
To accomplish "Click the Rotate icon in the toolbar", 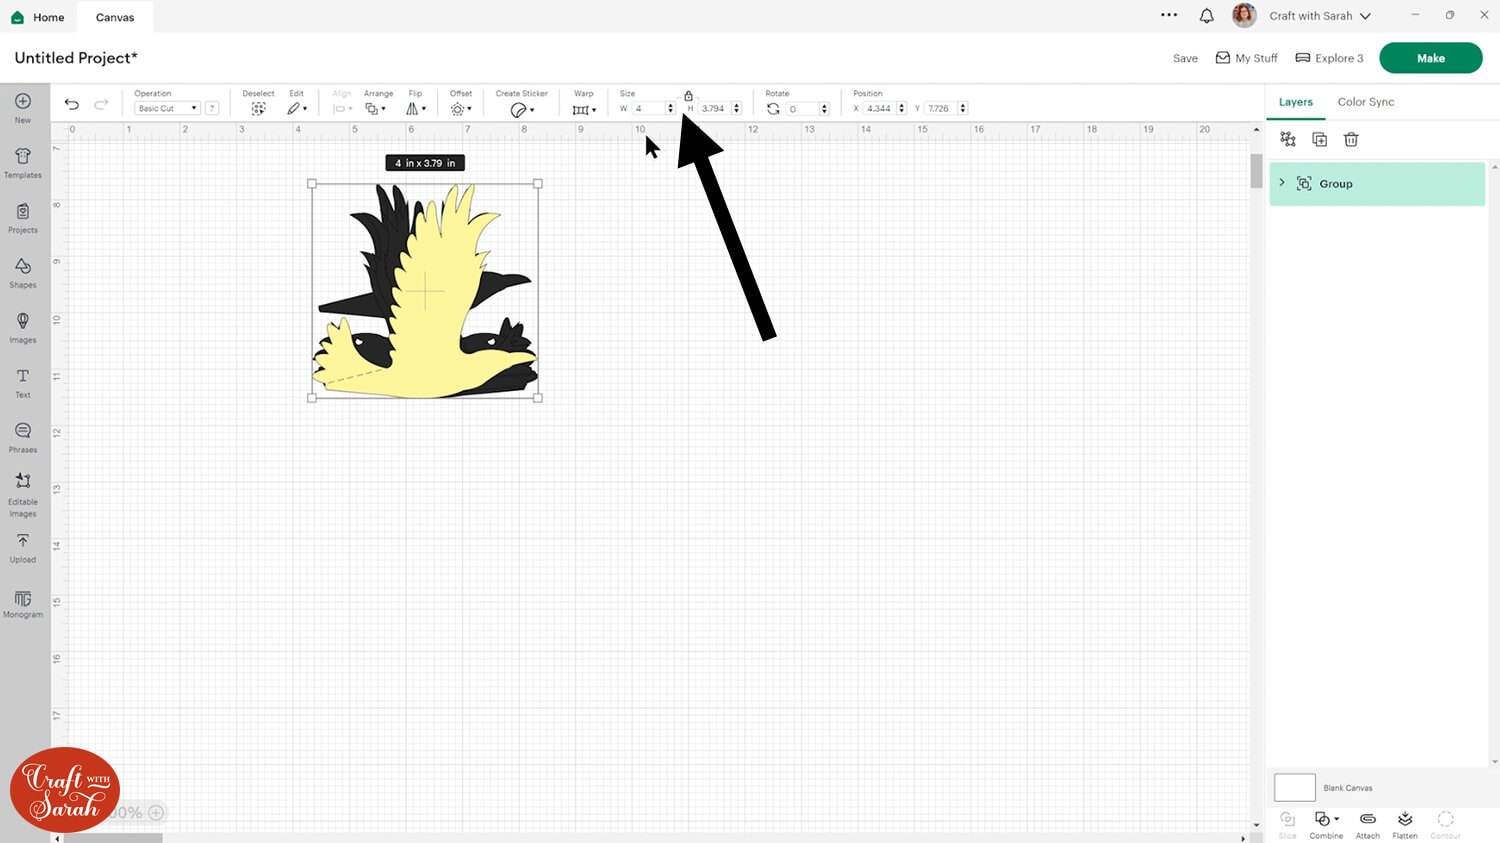I will coord(773,108).
